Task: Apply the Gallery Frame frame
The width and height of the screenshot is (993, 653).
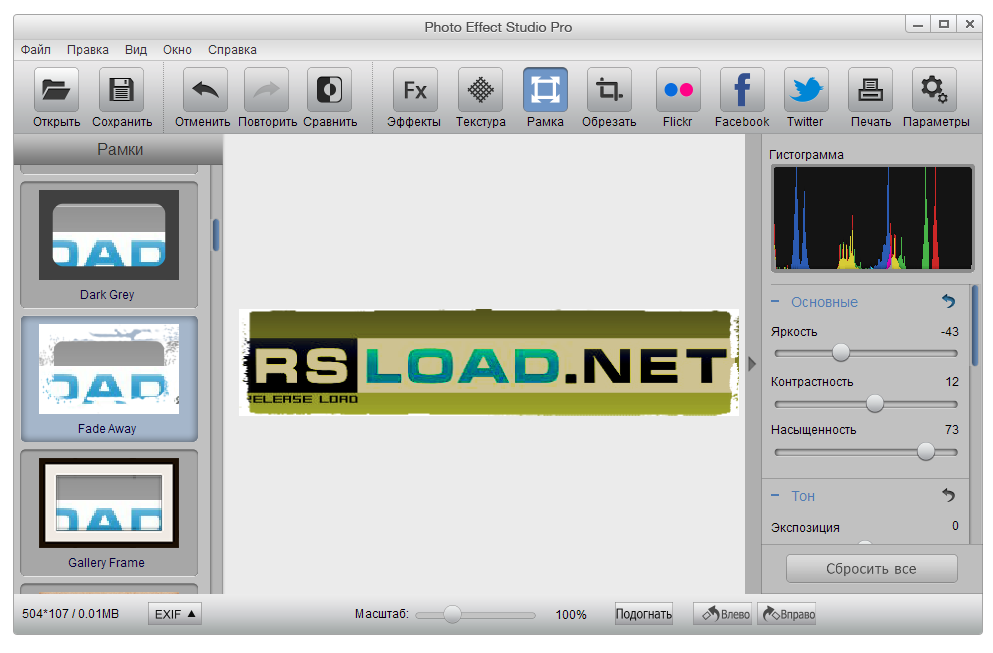Action: pyautogui.click(x=109, y=512)
